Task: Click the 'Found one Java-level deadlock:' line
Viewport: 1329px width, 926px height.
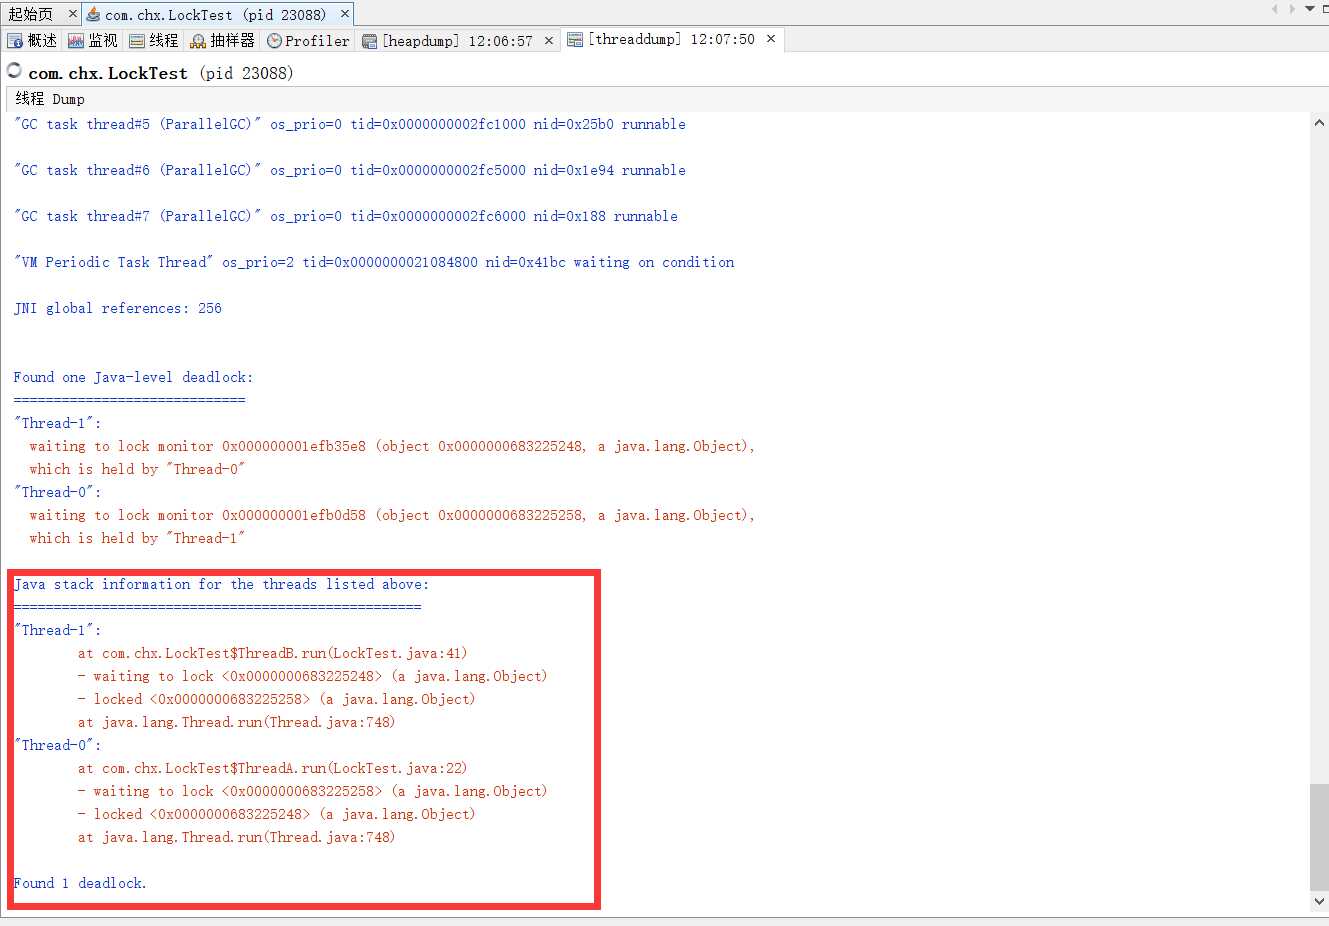Action: coord(133,377)
